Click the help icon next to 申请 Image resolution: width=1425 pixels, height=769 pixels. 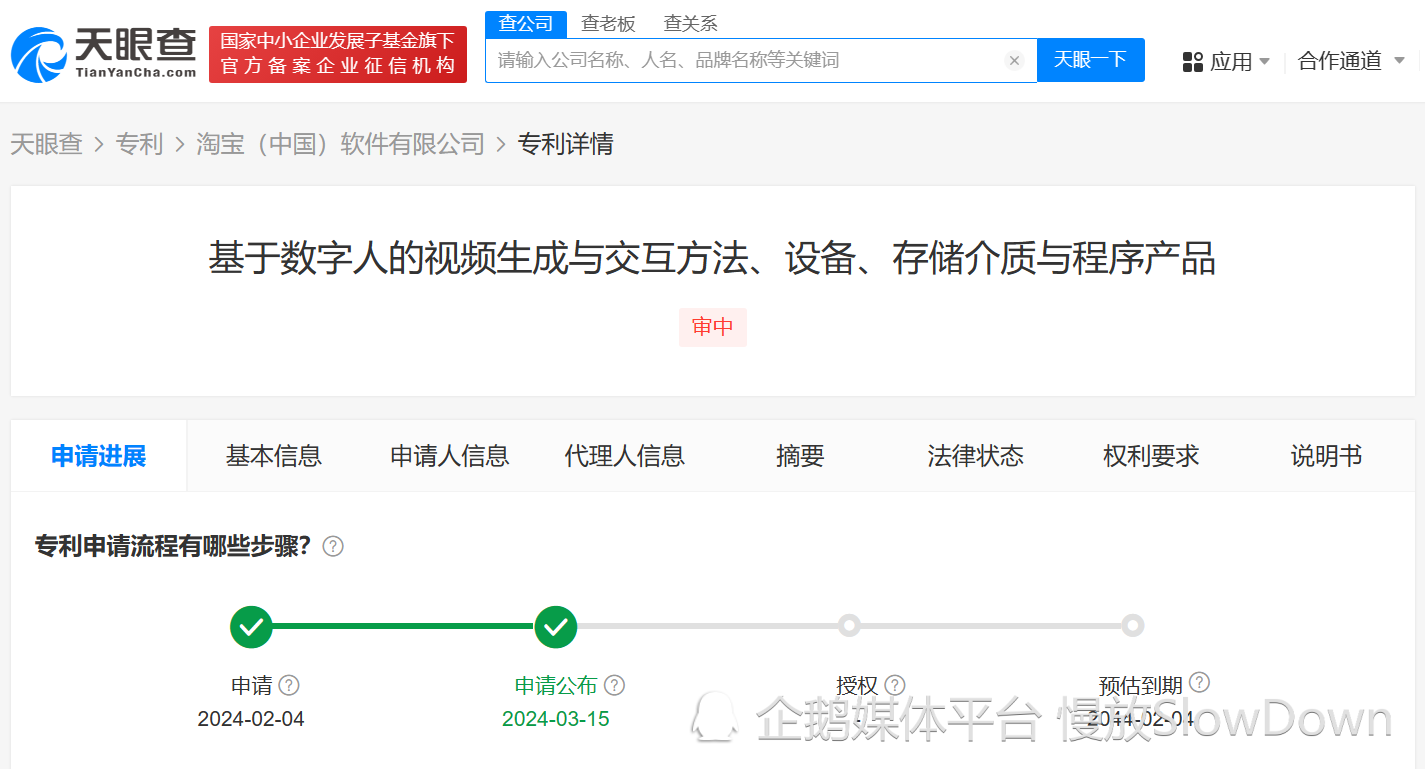(289, 685)
